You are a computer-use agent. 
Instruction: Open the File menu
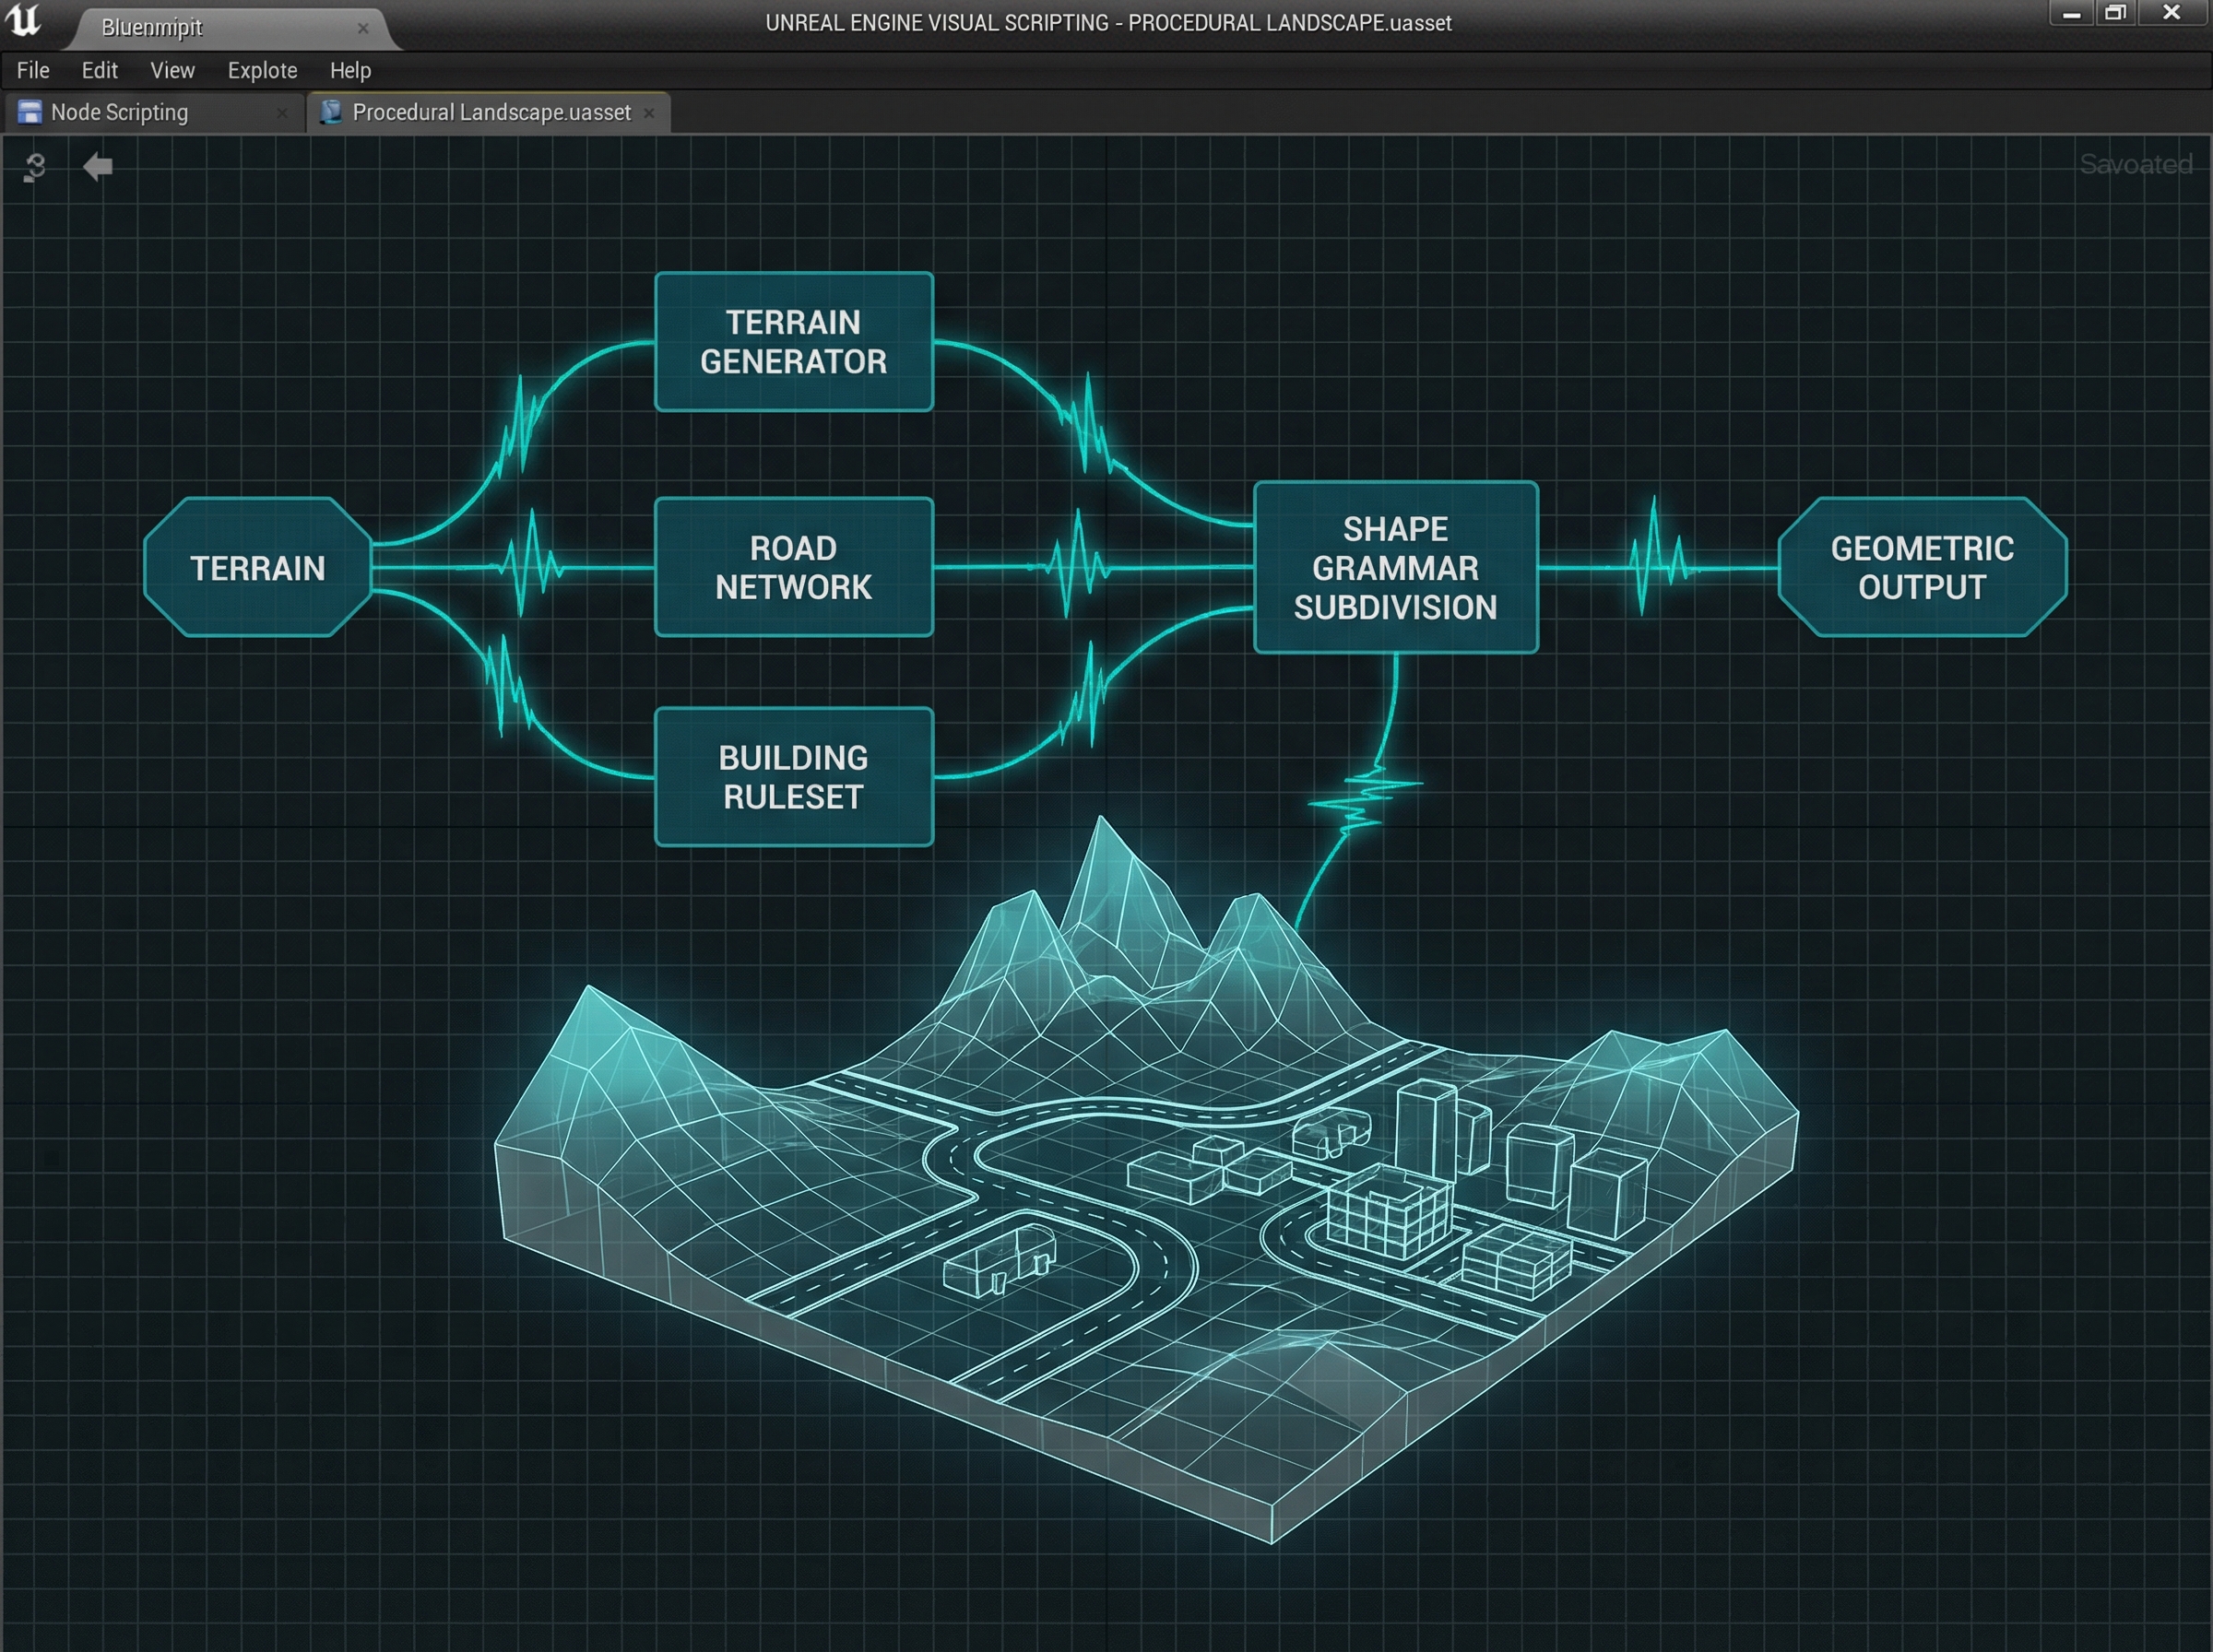(x=33, y=70)
